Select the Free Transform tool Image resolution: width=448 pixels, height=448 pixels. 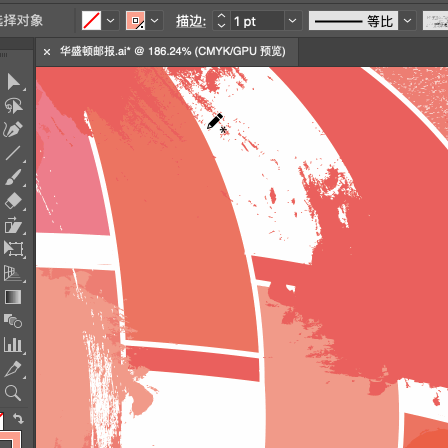[x=13, y=249]
